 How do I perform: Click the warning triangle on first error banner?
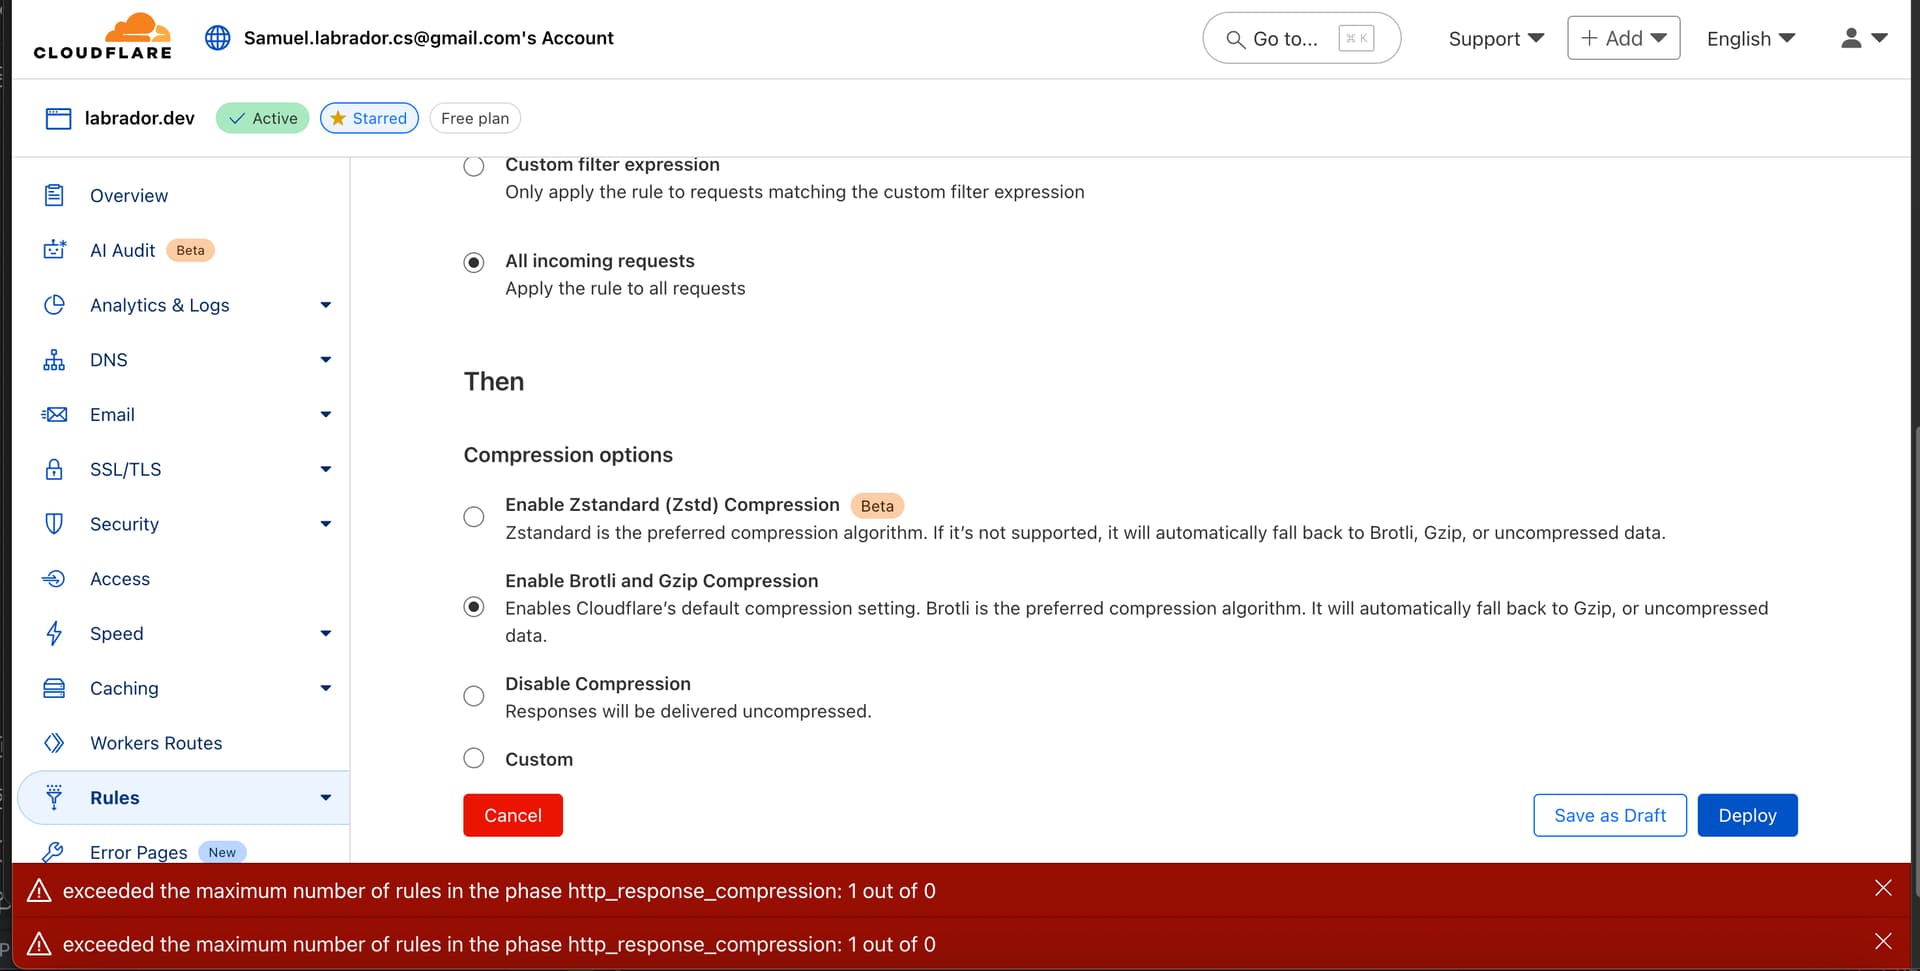click(39, 890)
